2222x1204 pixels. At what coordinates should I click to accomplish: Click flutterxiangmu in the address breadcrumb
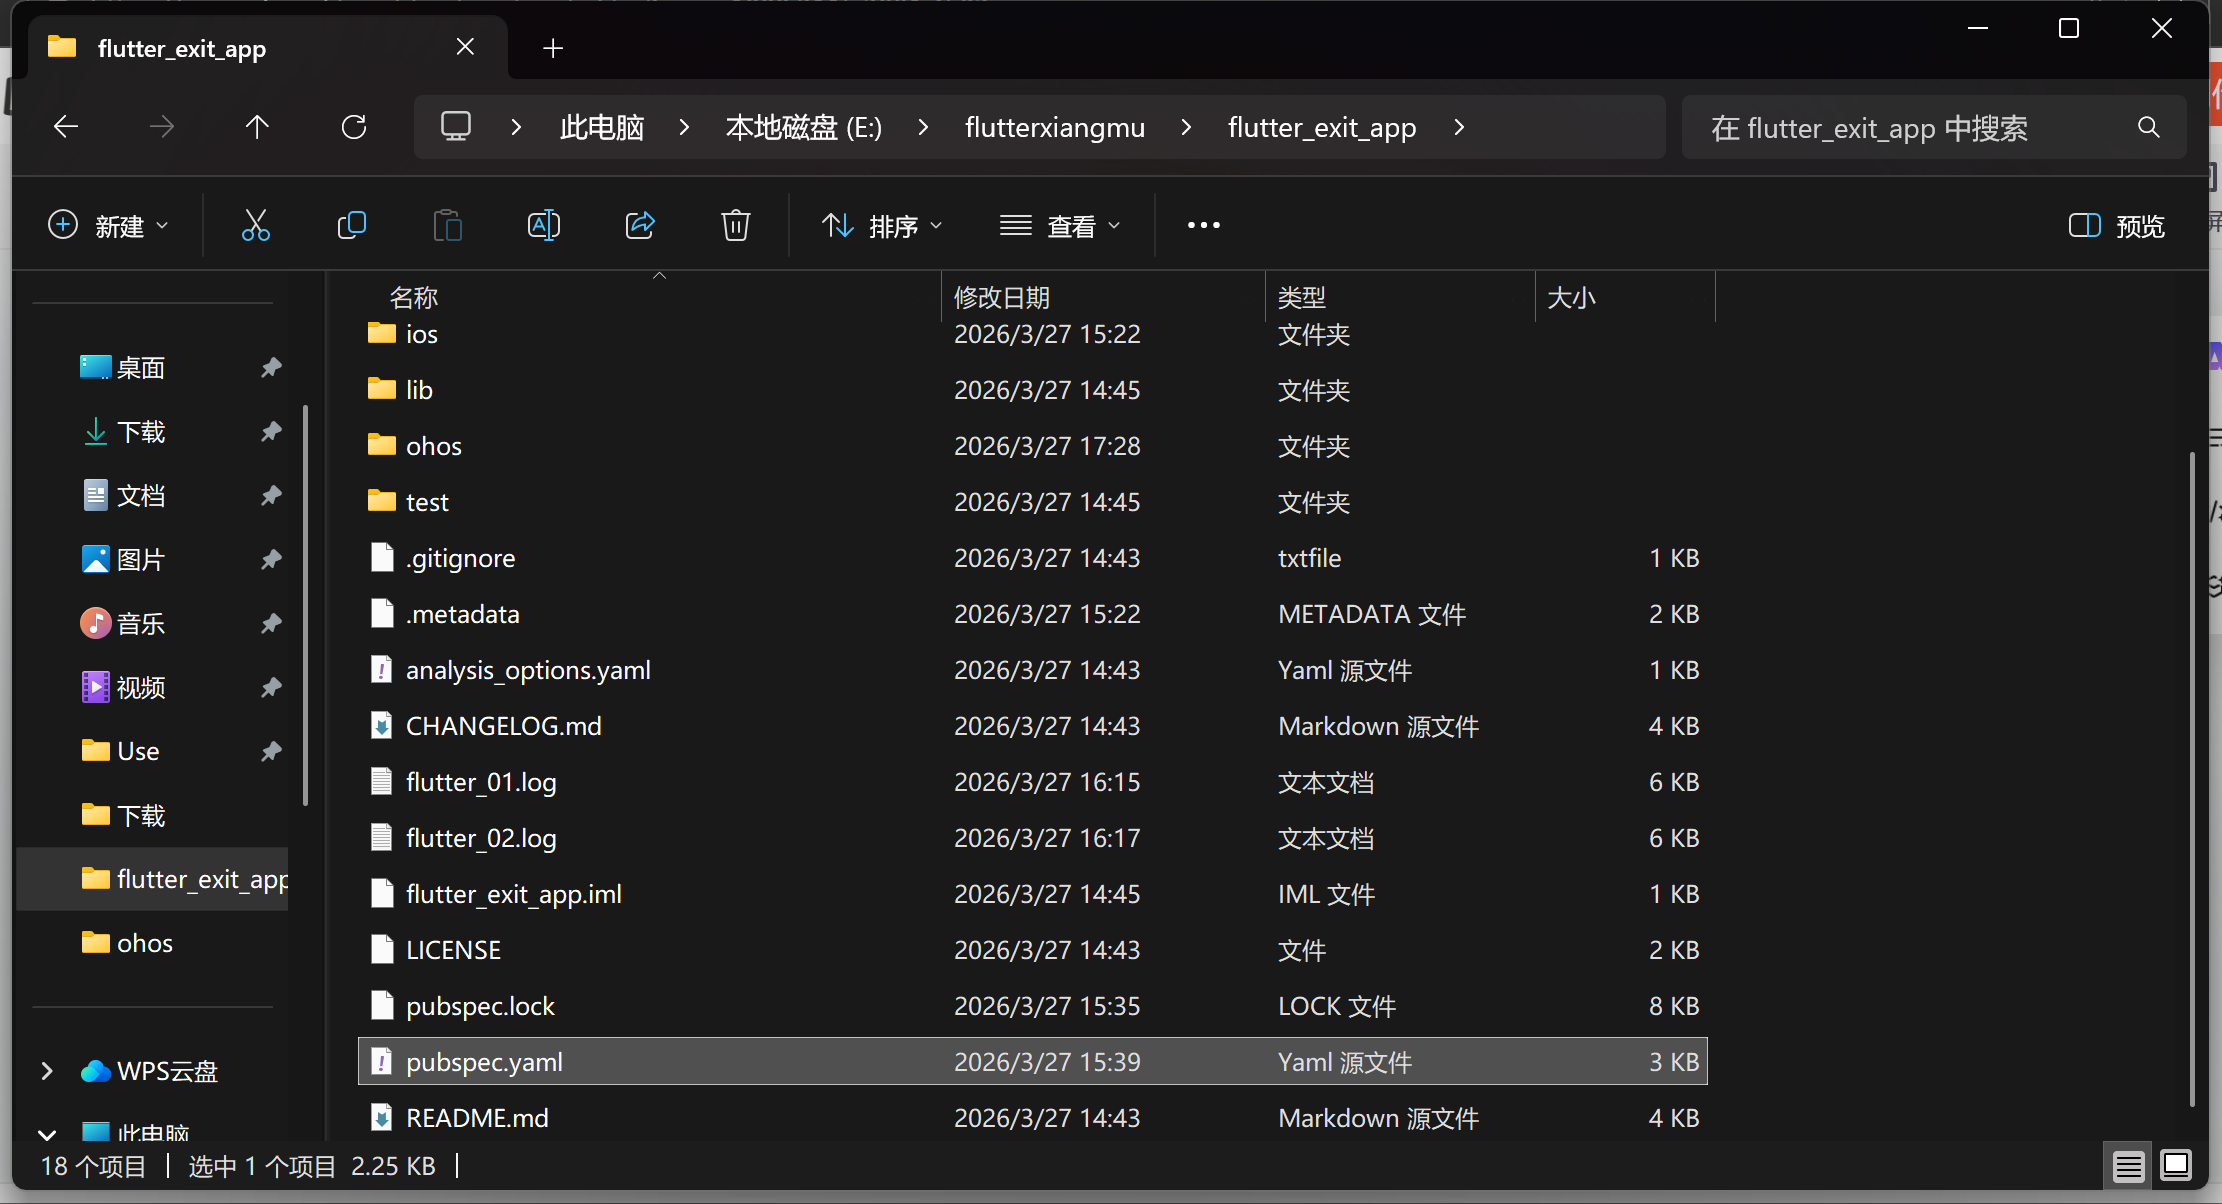(x=1054, y=128)
